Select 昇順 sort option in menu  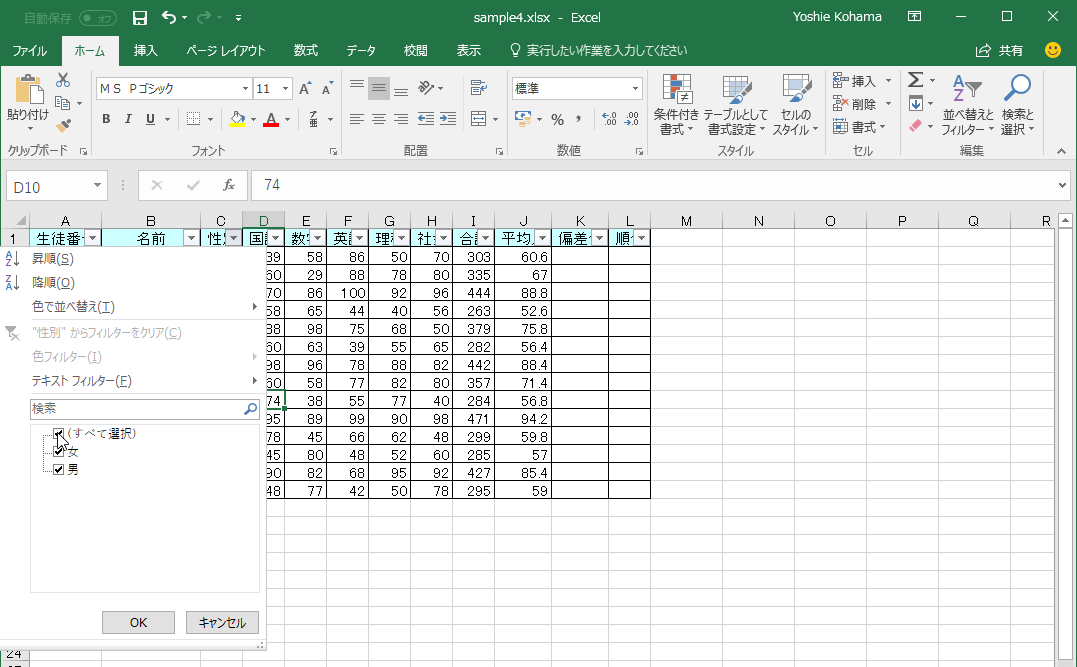(53, 259)
